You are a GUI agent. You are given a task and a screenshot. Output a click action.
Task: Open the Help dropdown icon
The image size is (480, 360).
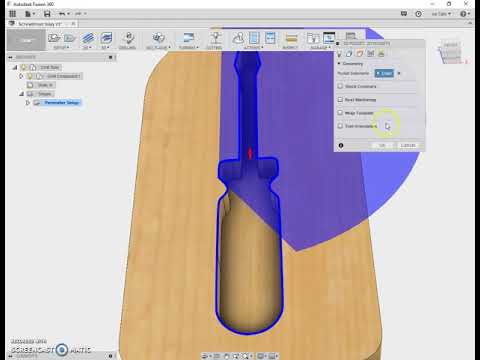tap(465, 14)
